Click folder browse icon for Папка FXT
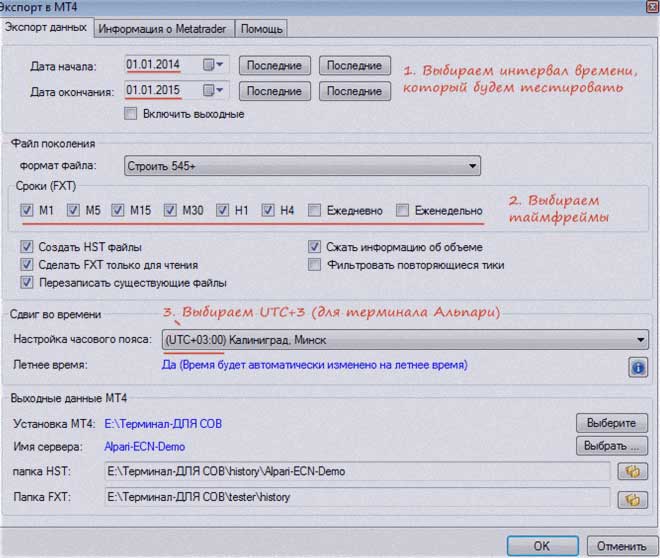The height and width of the screenshot is (558, 660). point(632,498)
